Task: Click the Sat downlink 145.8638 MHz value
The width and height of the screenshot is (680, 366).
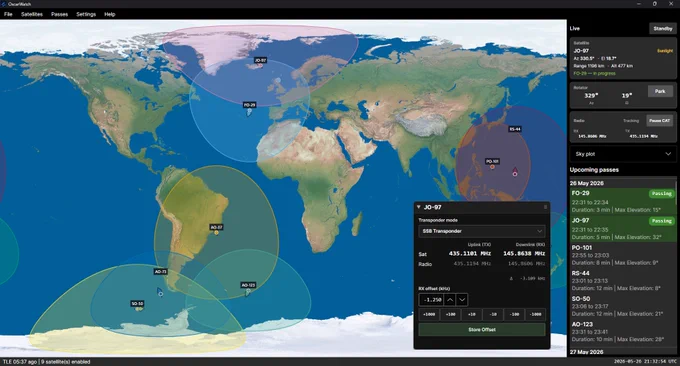Action: point(524,254)
